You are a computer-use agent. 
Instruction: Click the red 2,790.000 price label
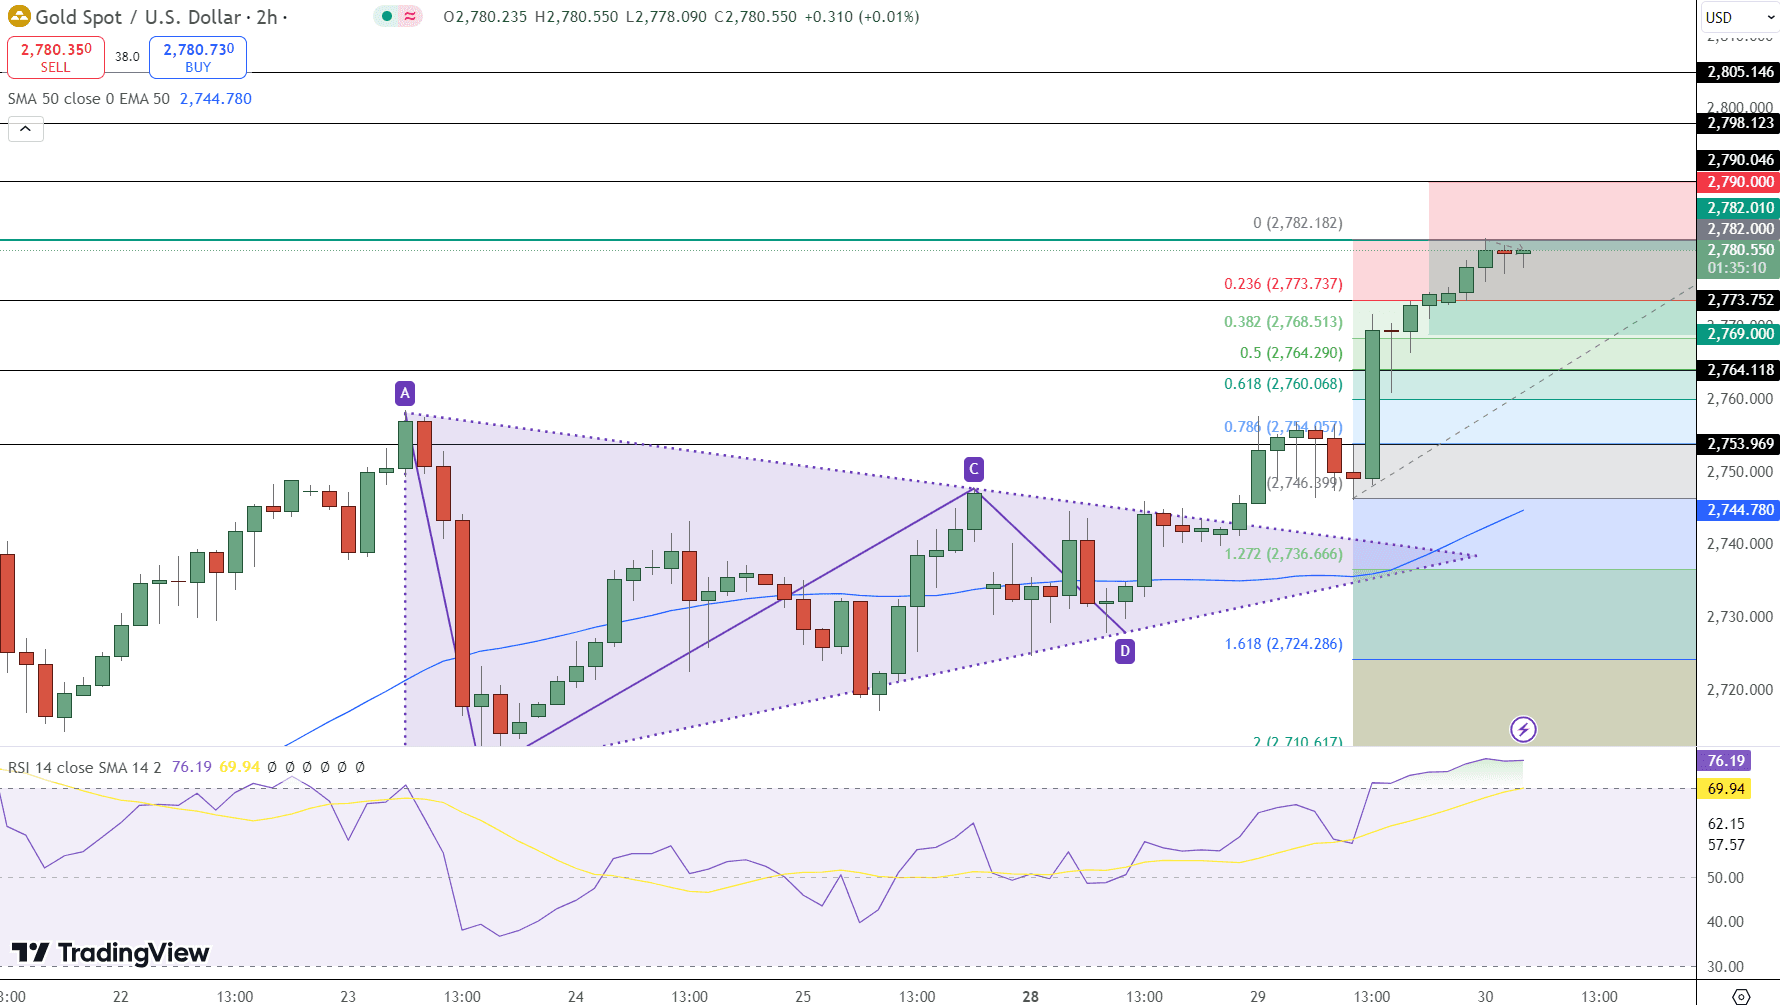click(1740, 182)
